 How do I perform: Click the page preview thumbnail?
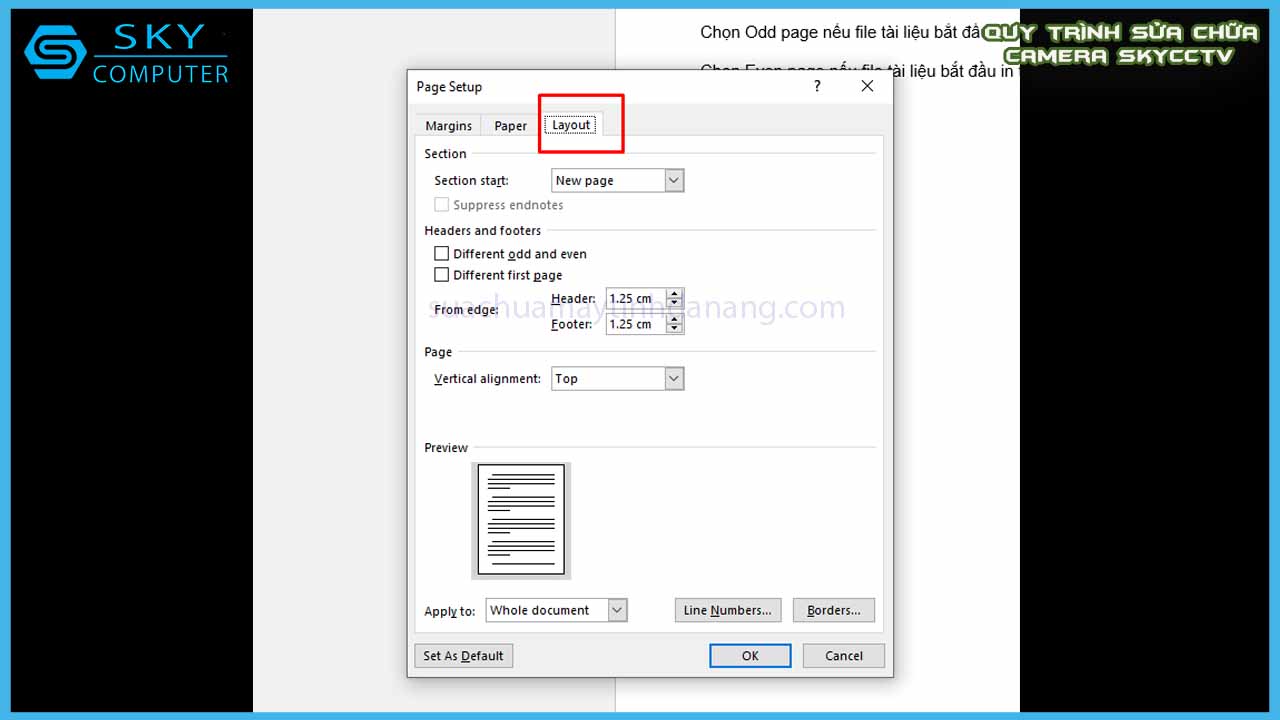(x=521, y=520)
